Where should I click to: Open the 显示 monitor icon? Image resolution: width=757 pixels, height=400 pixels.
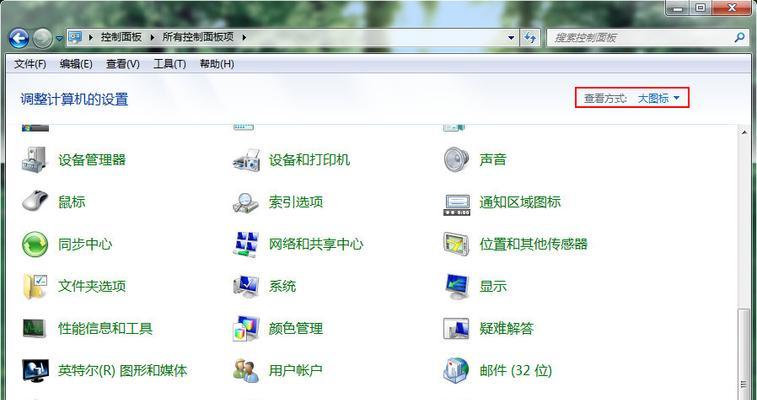click(456, 286)
